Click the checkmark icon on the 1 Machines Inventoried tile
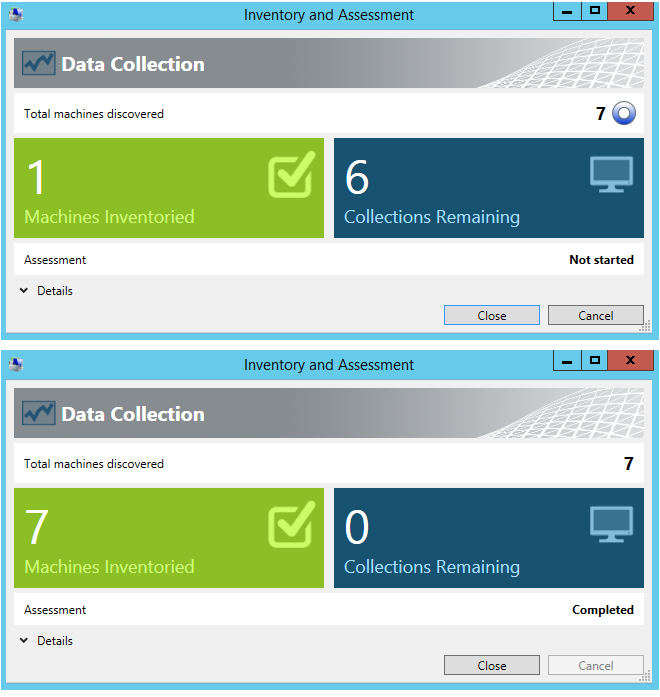660x697 pixels. tap(291, 175)
